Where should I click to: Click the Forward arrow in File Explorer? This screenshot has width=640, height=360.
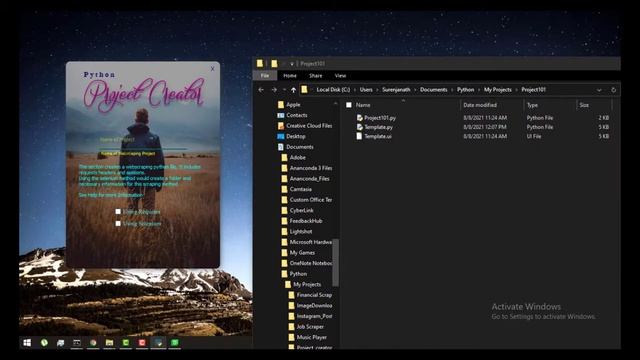274,90
